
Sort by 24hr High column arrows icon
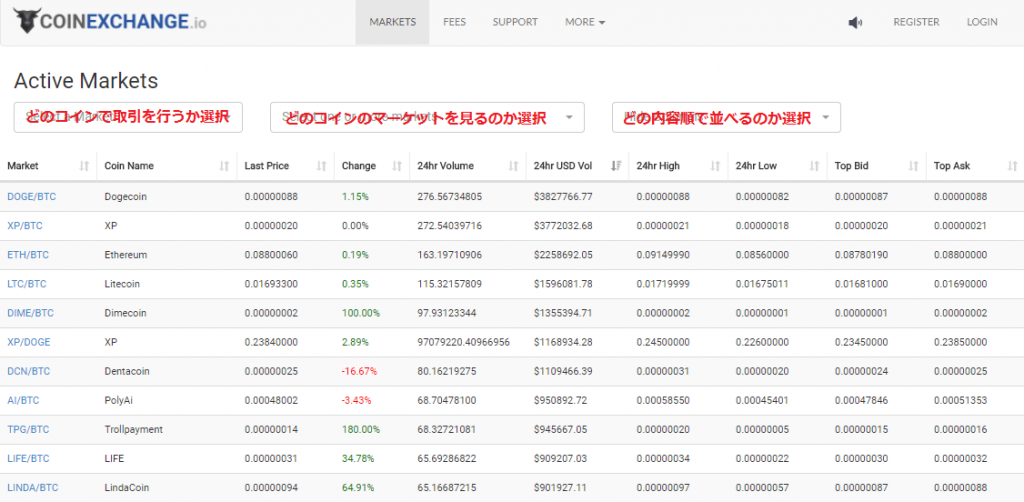[x=716, y=166]
